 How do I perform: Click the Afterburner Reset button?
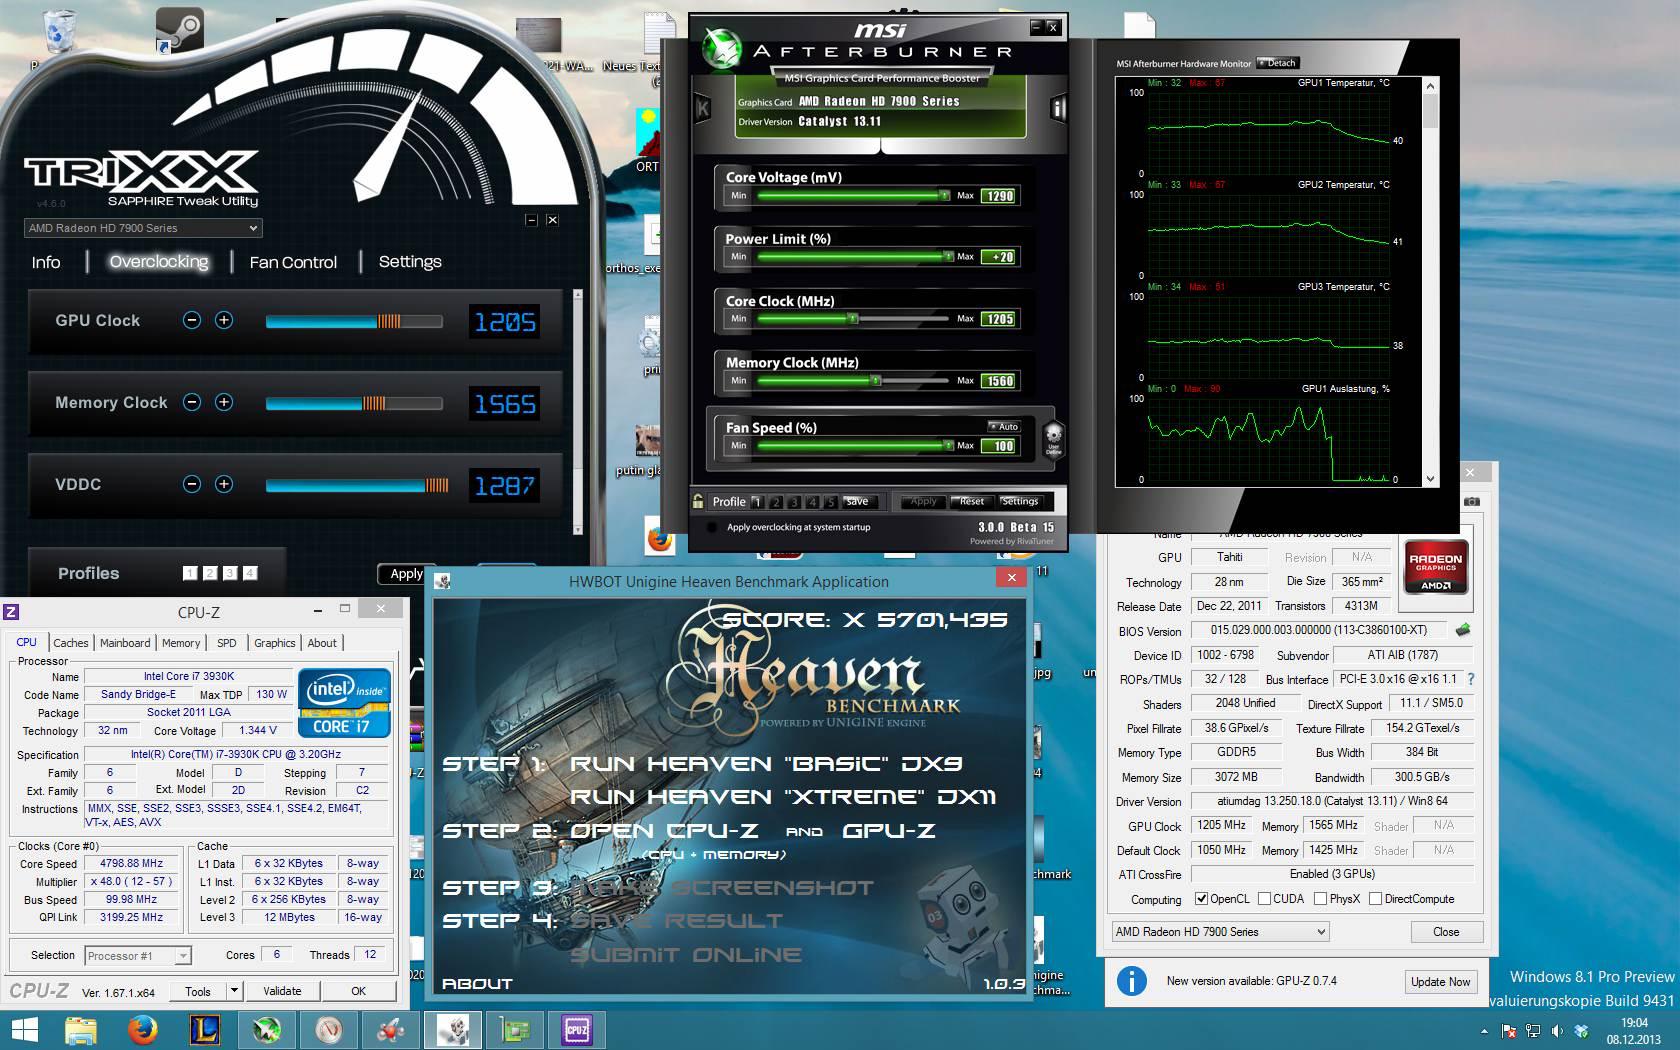coord(970,501)
